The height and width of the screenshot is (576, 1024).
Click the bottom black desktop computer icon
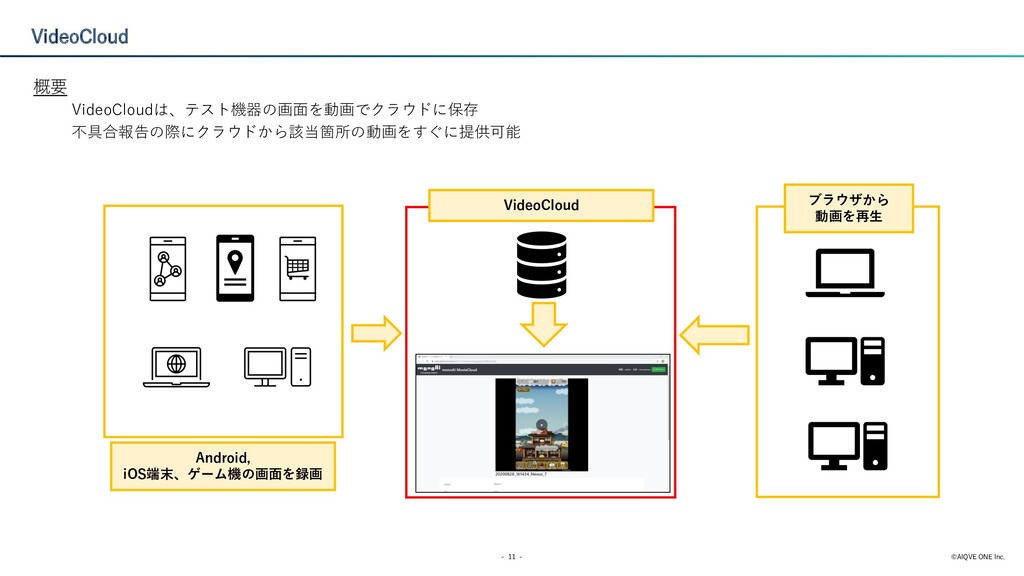click(848, 446)
